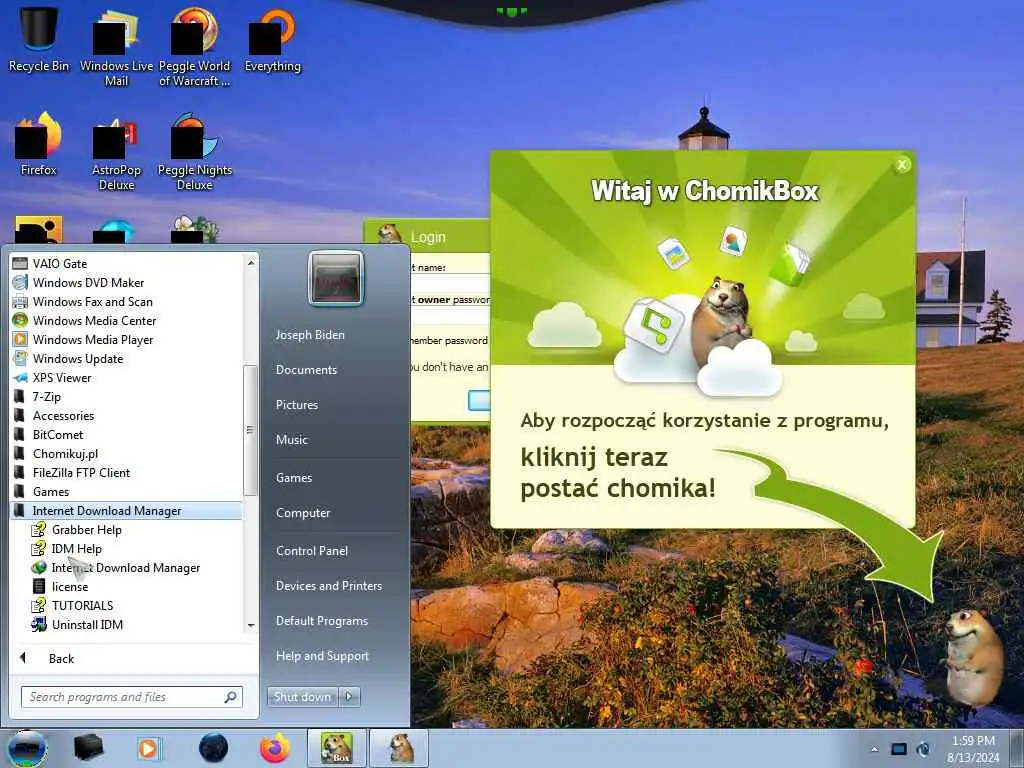Open Control Panel from the Start menu
This screenshot has width=1024, height=768.
click(x=312, y=551)
